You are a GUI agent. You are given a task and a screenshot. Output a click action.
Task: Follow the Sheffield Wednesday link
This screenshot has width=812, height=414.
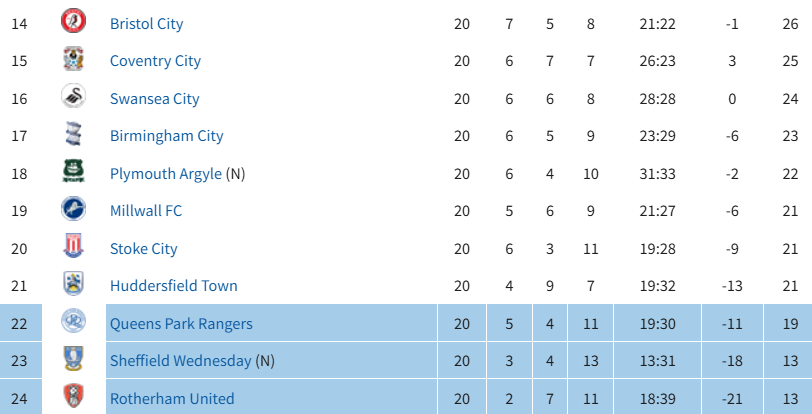pyautogui.click(x=181, y=361)
